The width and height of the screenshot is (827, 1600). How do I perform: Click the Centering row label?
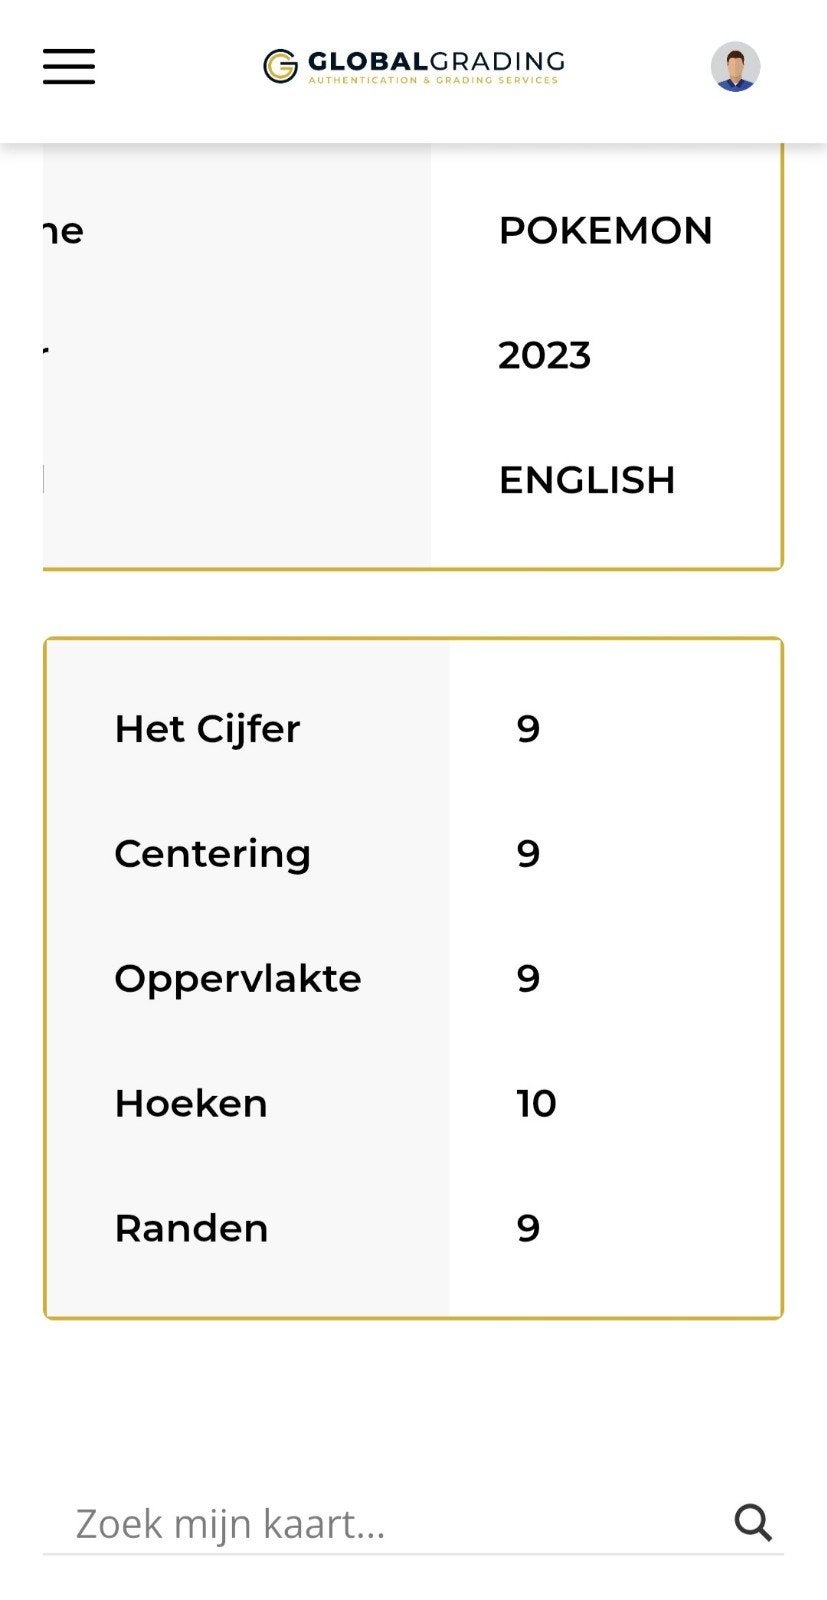[x=212, y=855]
